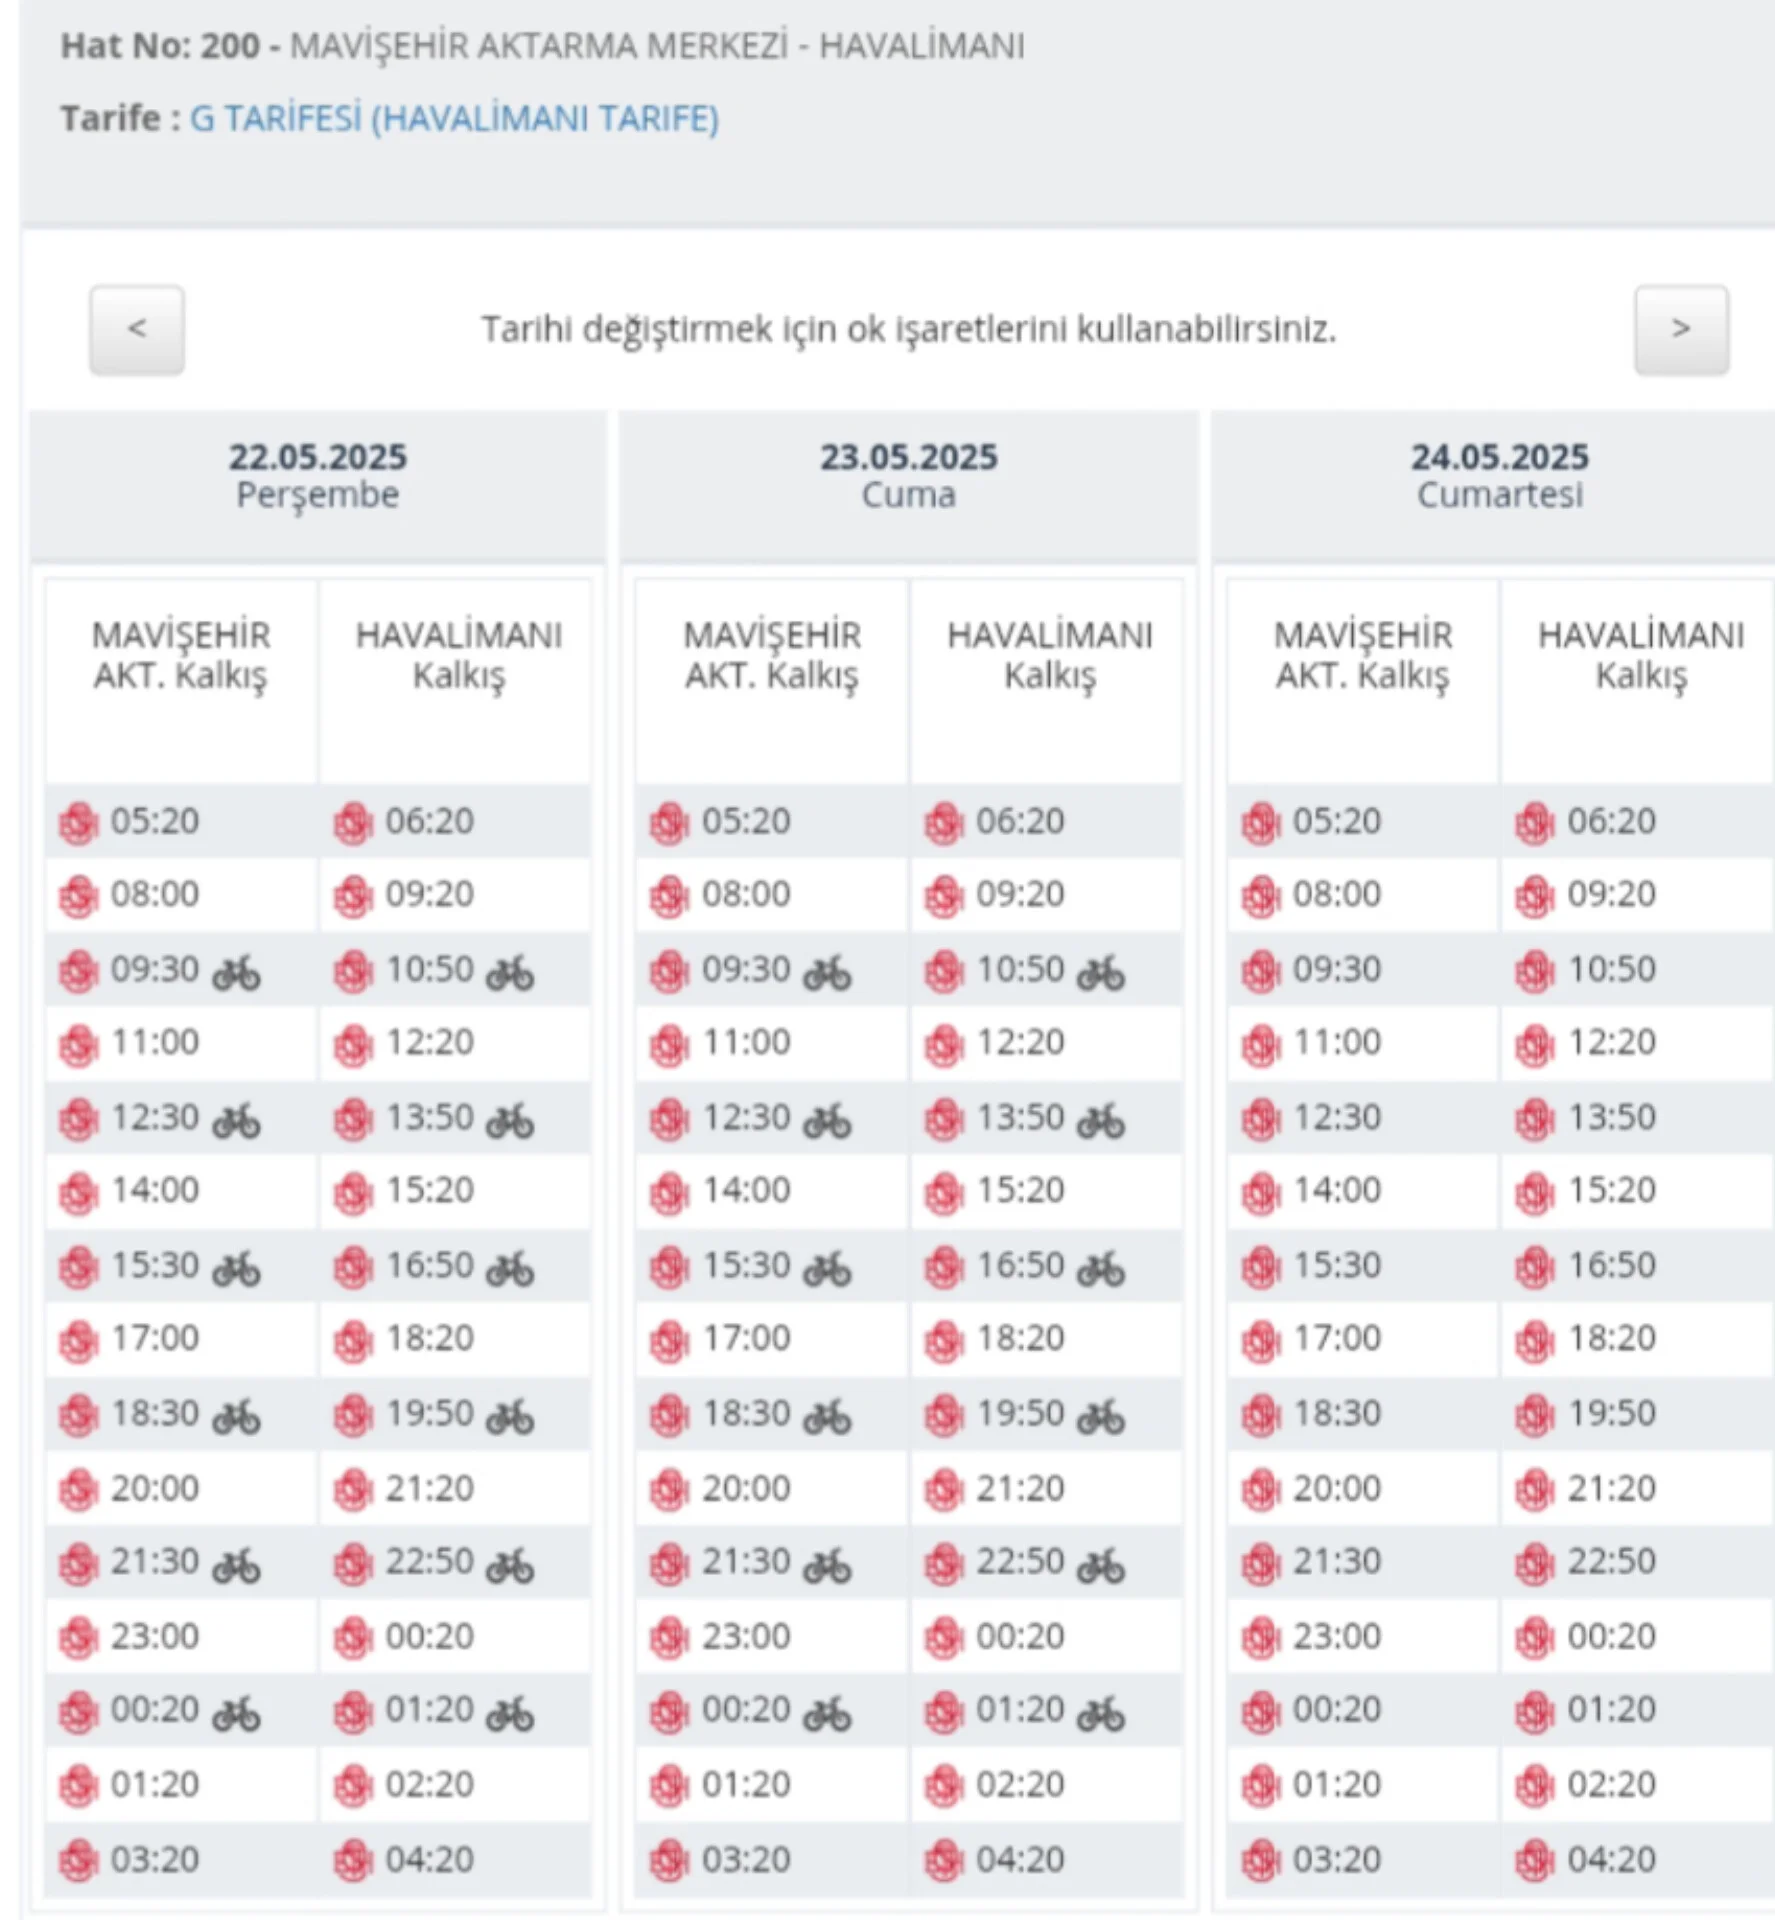This screenshot has width=1775, height=1920.
Task: Click red bus icon beside Saturday 05:20 departure
Action: [1260, 824]
